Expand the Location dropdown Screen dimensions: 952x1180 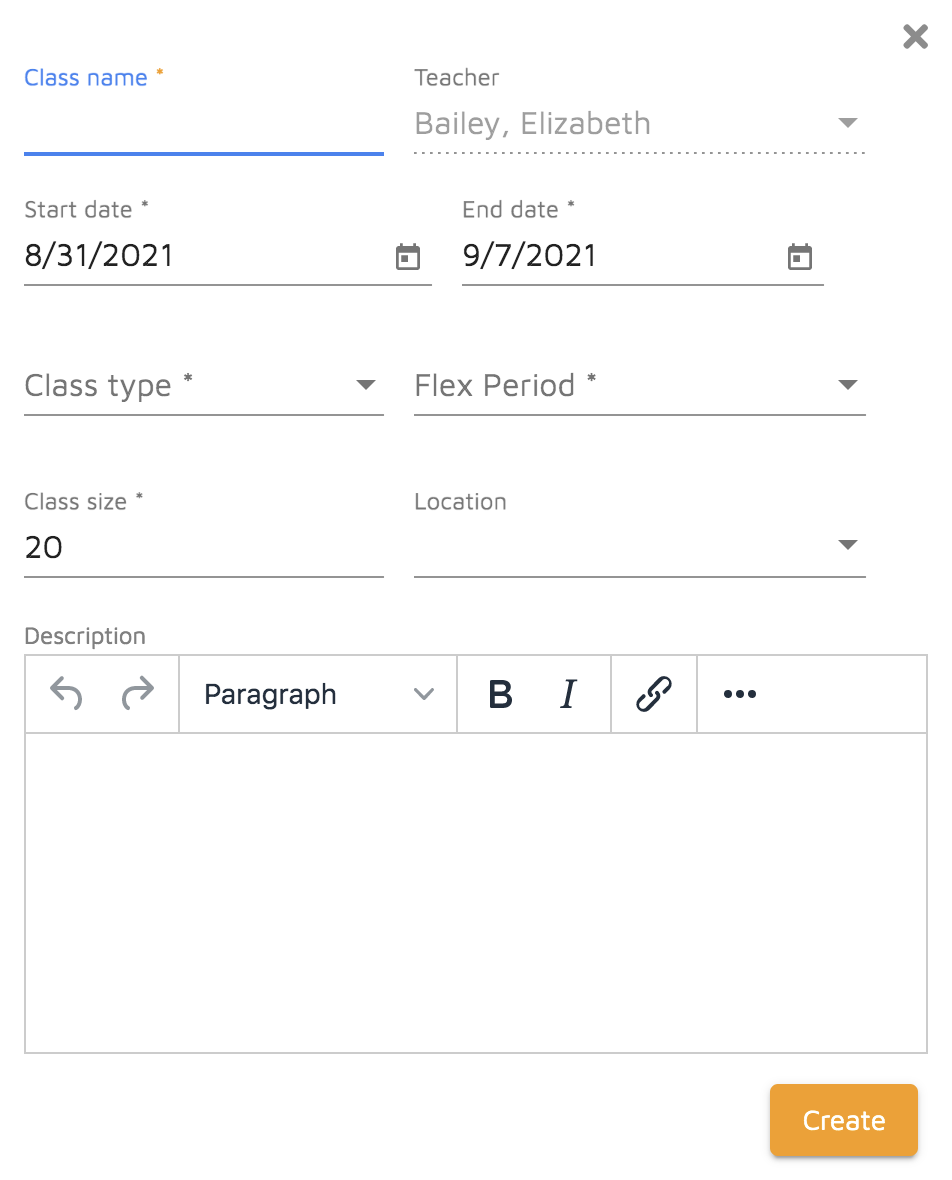point(847,545)
